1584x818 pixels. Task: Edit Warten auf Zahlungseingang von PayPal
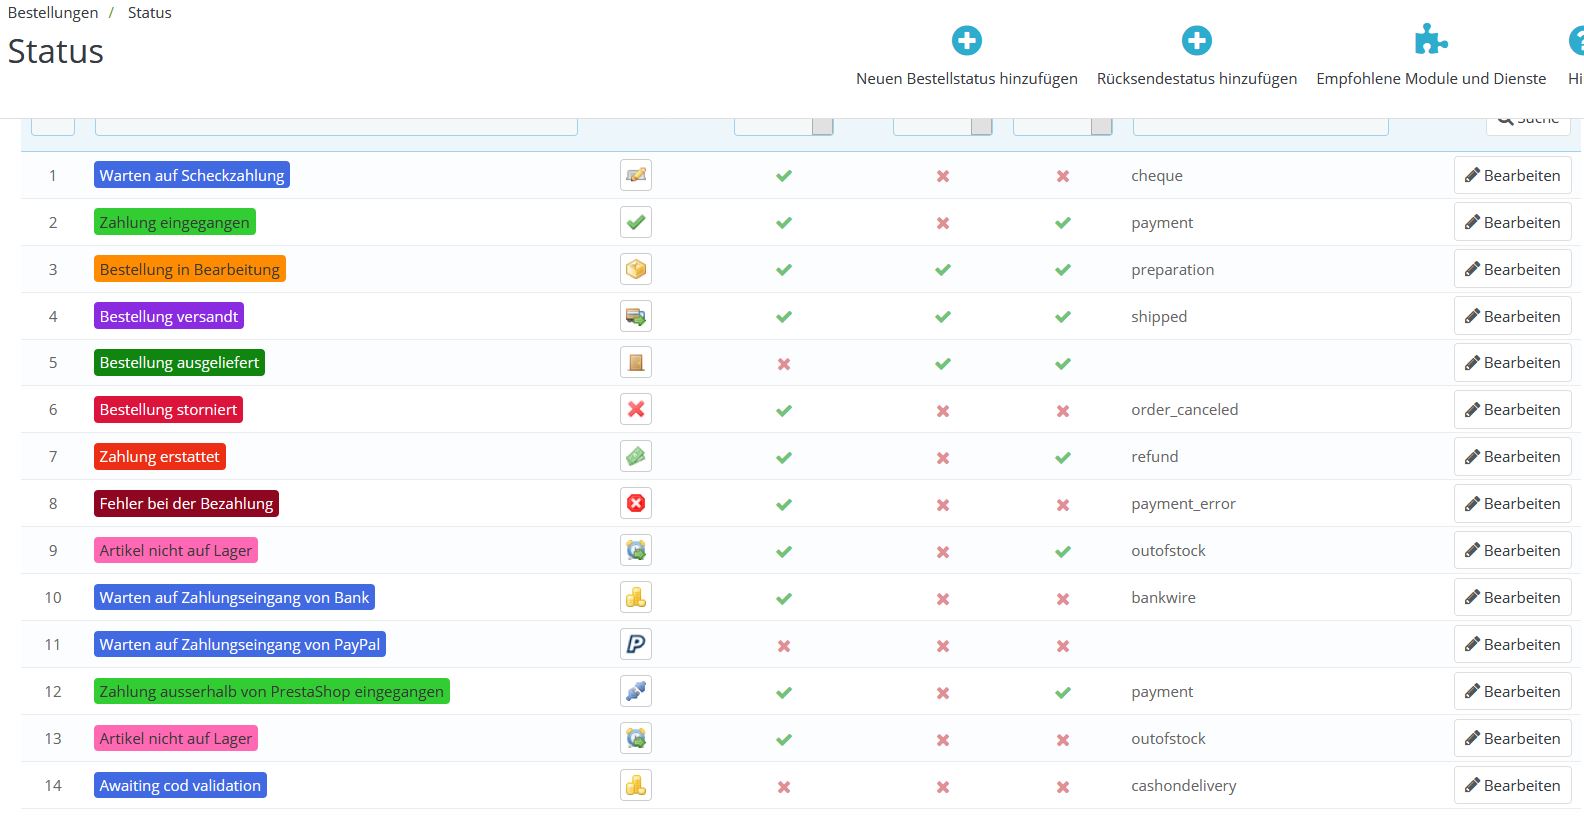click(x=1512, y=644)
